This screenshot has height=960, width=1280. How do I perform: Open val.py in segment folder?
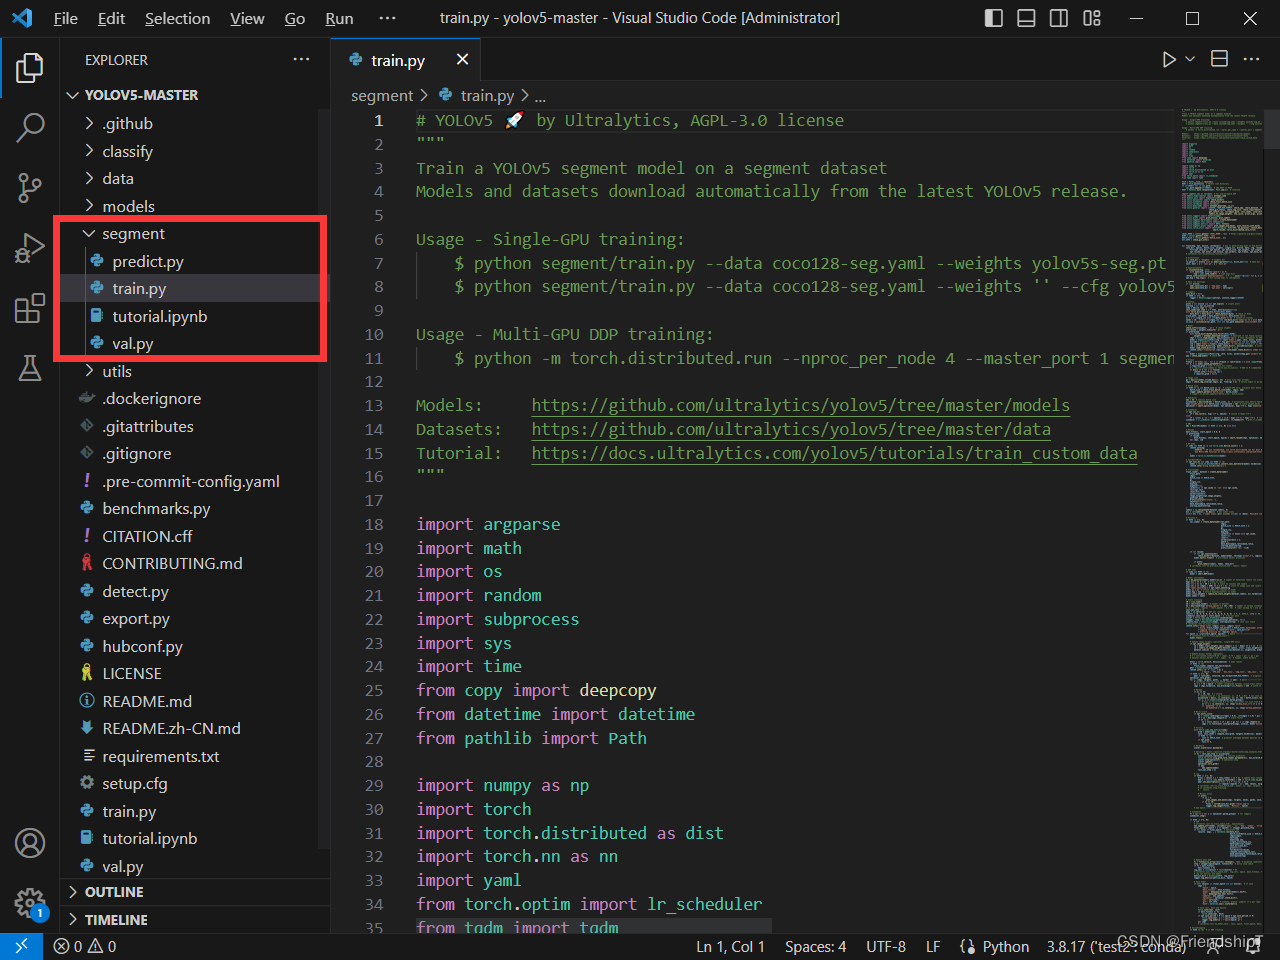coord(194,343)
